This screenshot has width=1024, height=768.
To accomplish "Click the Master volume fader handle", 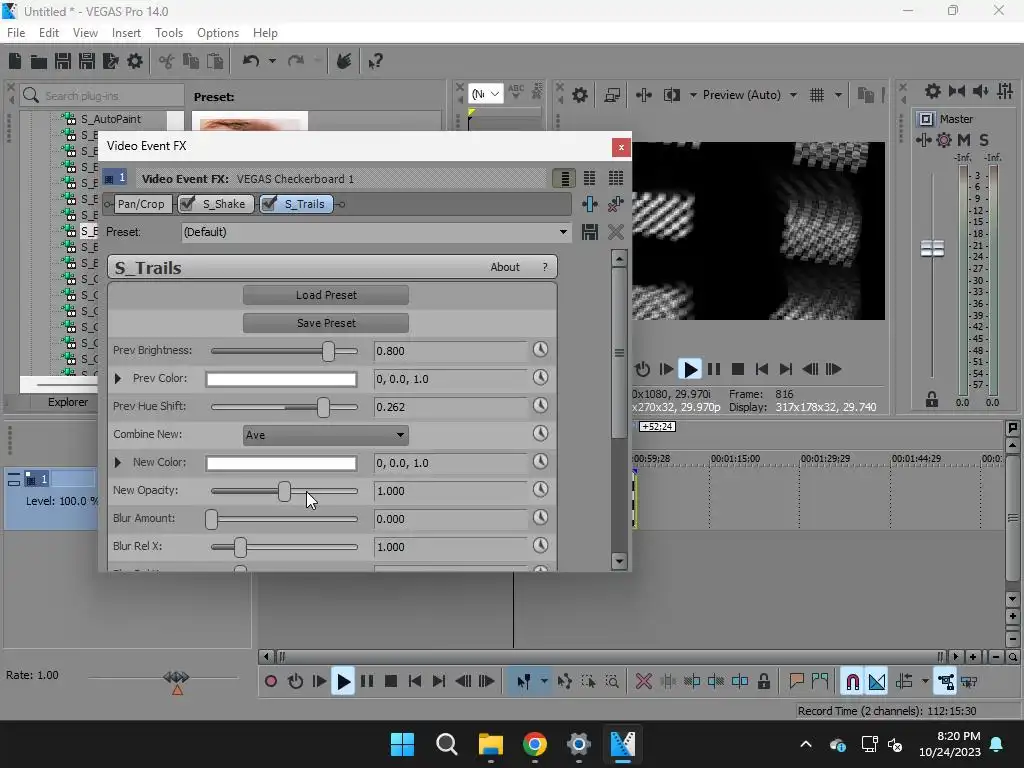I will pyautogui.click(x=932, y=248).
